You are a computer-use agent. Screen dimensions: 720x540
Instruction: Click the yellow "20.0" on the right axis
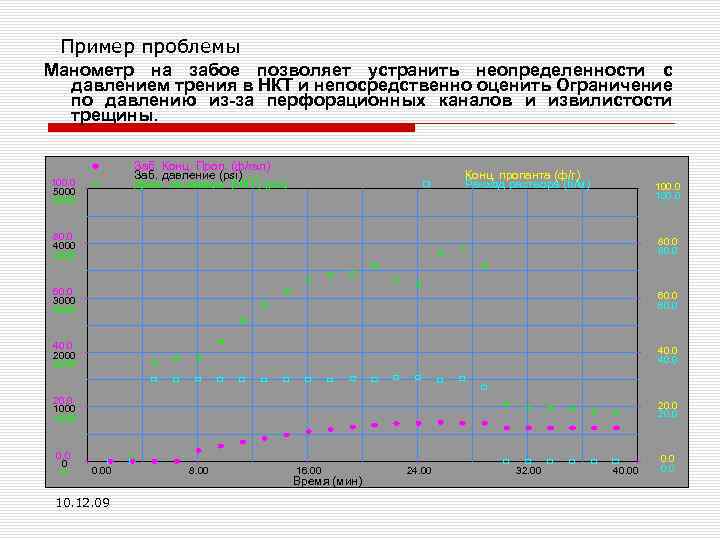coord(668,405)
